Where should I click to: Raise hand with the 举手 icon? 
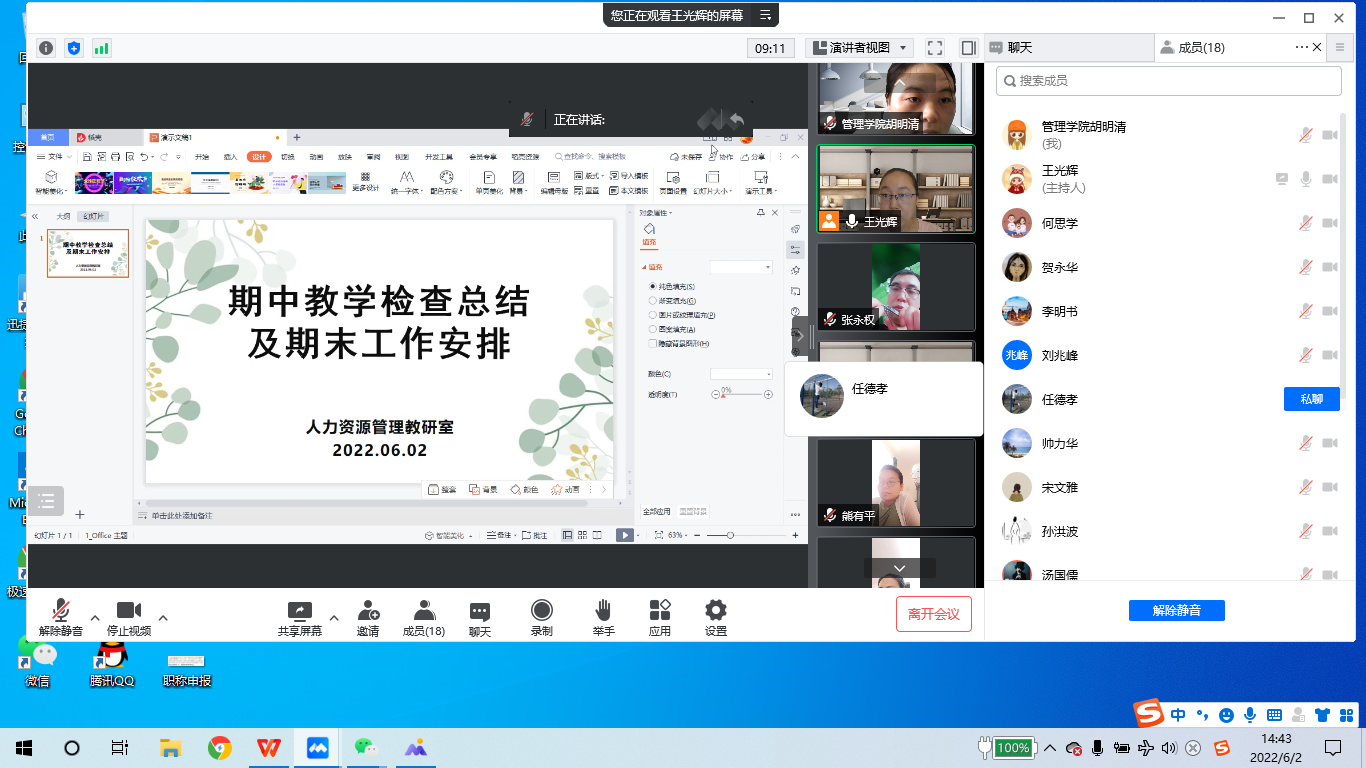click(603, 611)
